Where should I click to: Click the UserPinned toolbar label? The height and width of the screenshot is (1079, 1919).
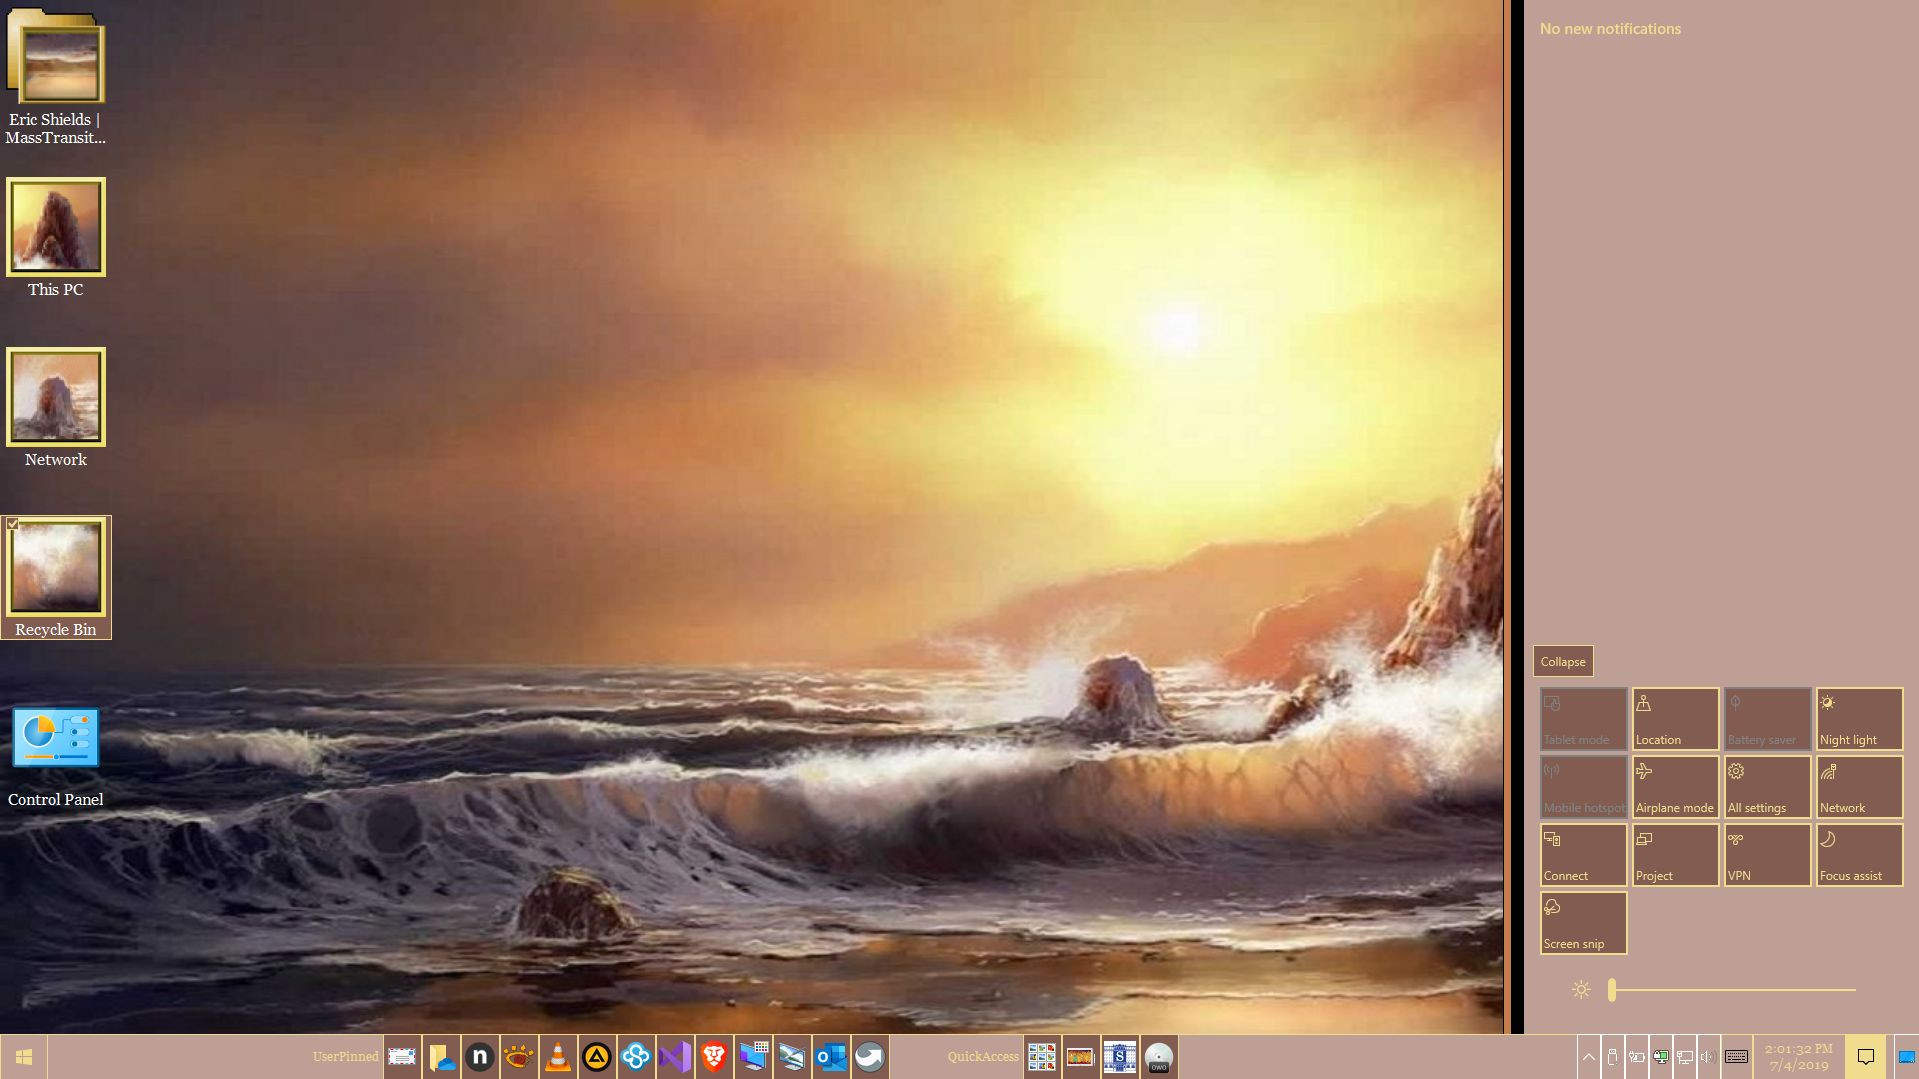[x=345, y=1057]
